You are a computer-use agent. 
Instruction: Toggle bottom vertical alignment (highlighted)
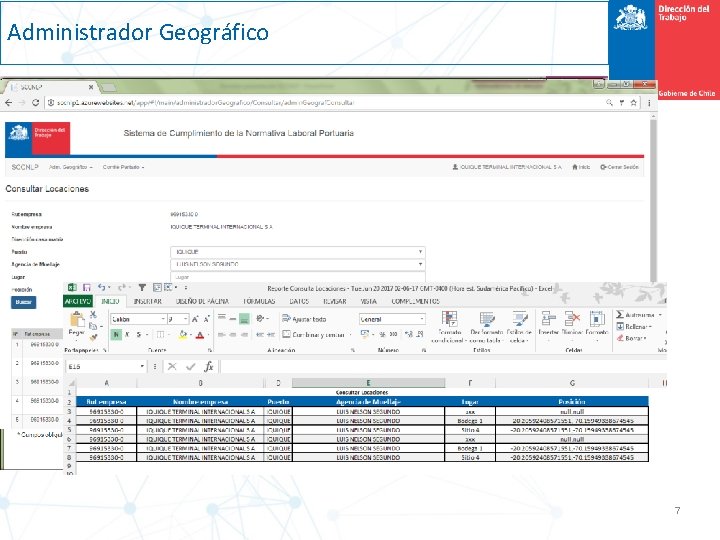click(244, 318)
